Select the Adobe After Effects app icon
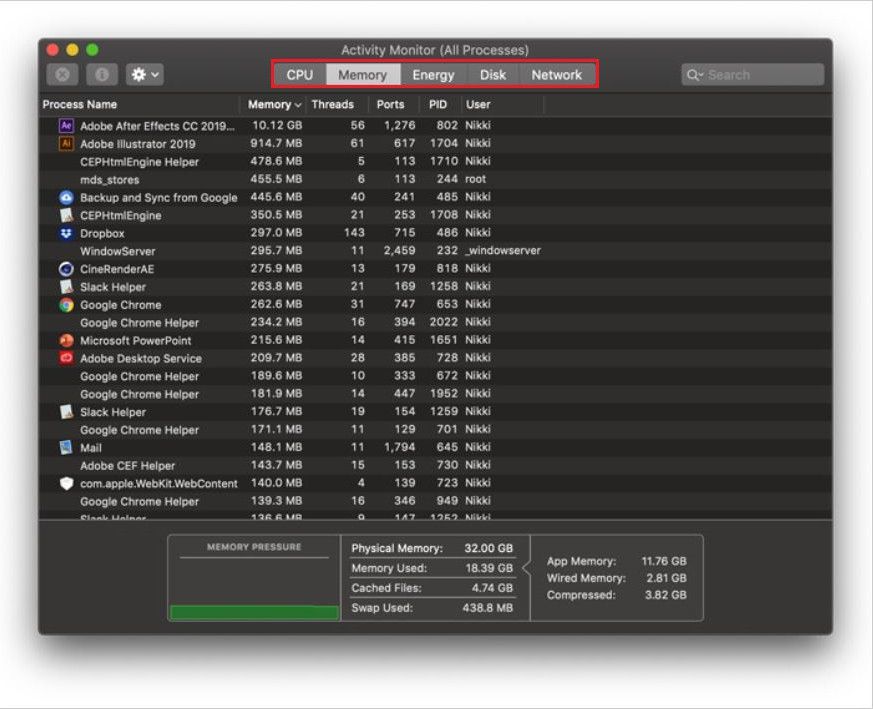The image size is (873, 709). point(66,125)
